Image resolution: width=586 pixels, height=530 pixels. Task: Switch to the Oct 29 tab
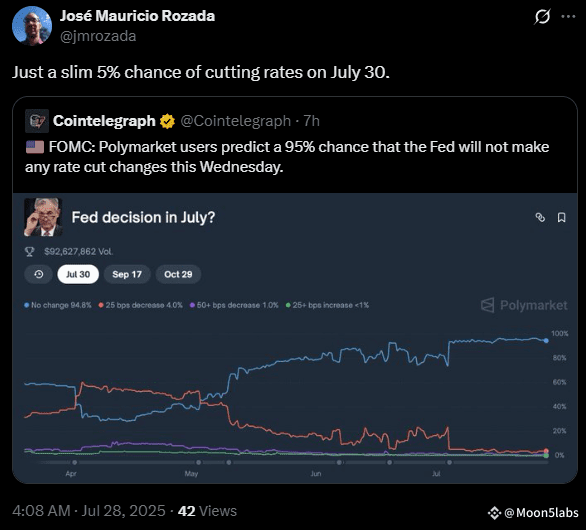[178, 274]
